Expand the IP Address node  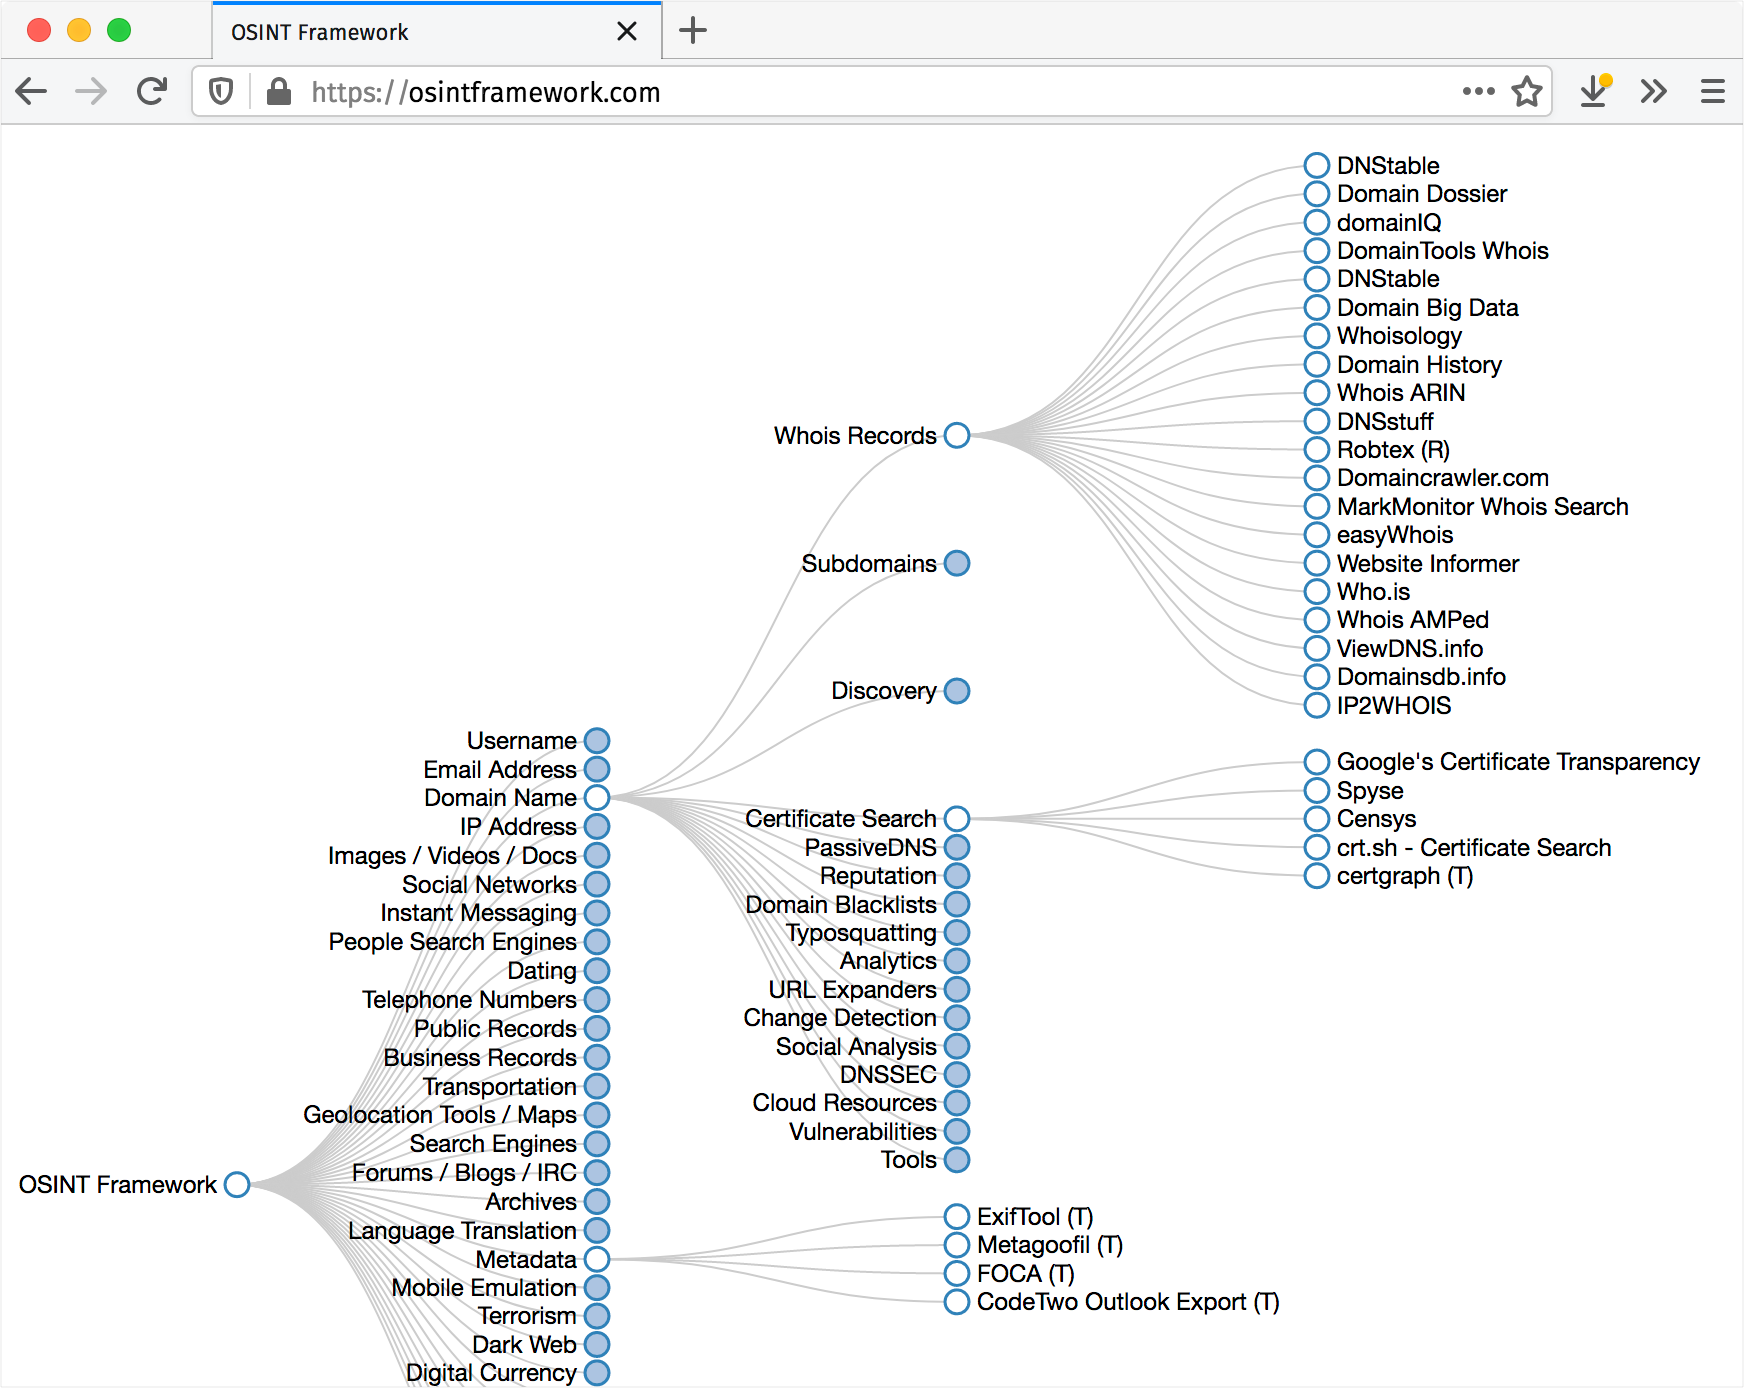tap(597, 827)
